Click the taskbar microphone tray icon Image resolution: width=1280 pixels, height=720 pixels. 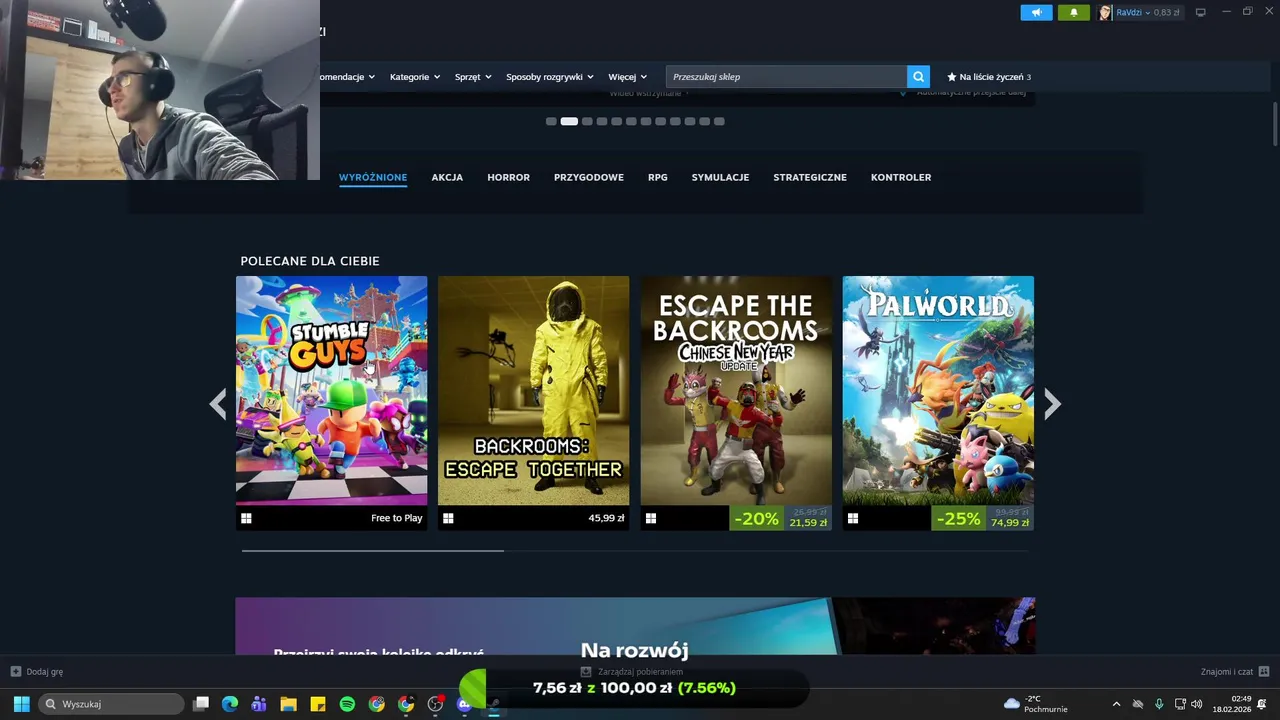[1159, 704]
